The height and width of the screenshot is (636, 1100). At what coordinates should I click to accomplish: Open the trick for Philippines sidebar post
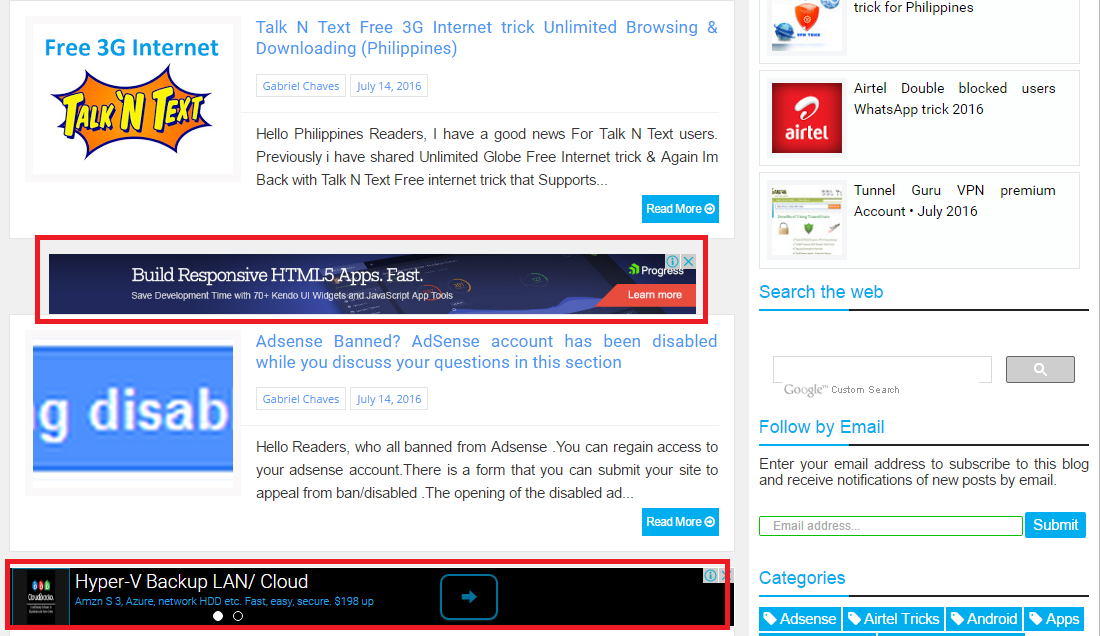[x=913, y=8]
